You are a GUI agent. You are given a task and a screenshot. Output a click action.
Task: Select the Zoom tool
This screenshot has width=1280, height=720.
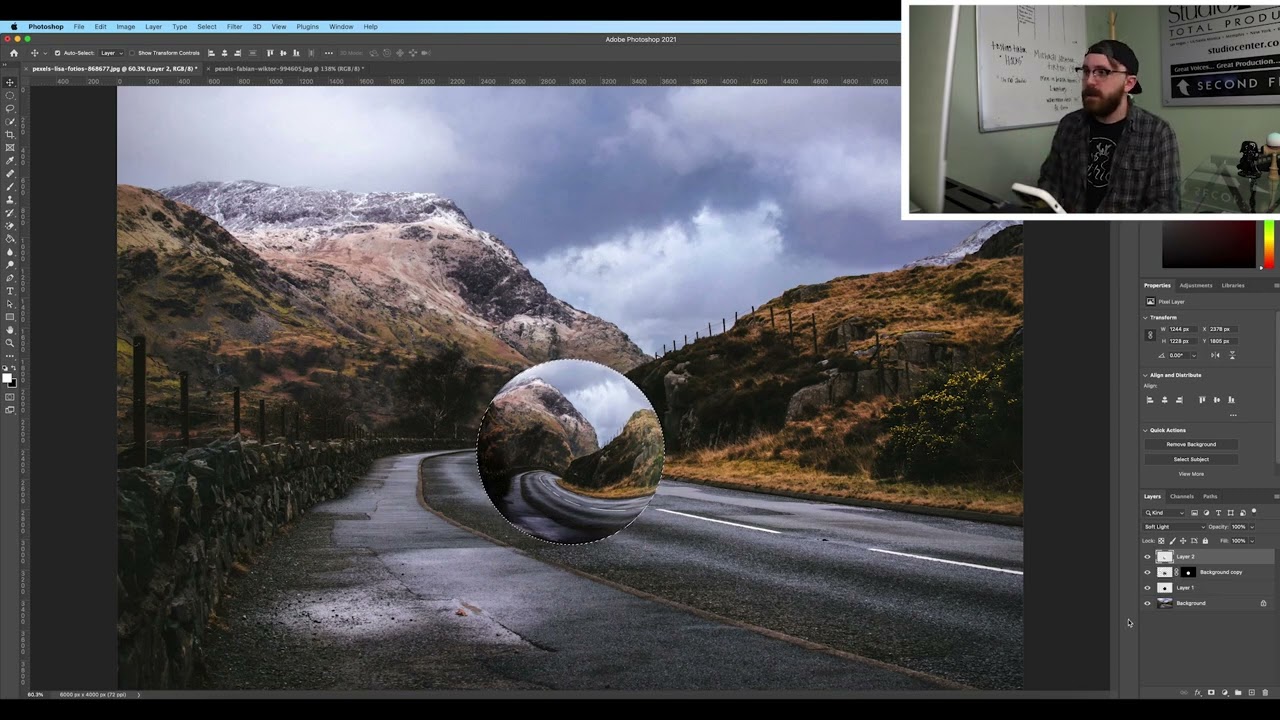coord(10,342)
